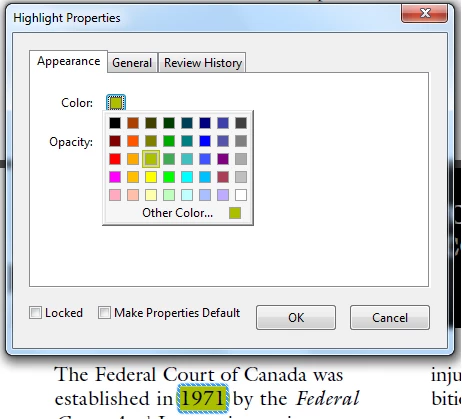Pick the black color swatch

click(115, 123)
